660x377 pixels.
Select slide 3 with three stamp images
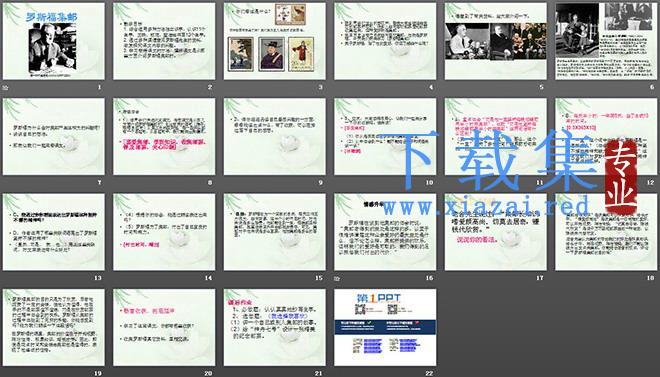(x=274, y=41)
